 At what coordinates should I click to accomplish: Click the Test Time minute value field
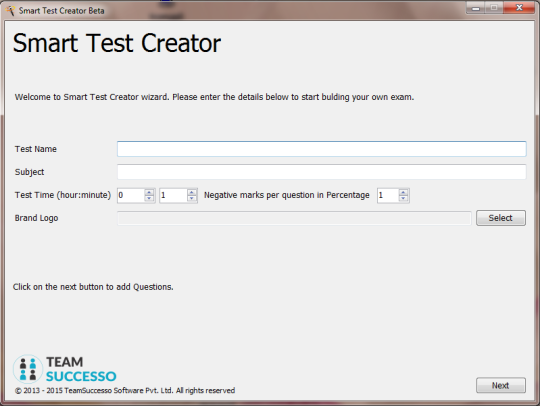(173, 195)
